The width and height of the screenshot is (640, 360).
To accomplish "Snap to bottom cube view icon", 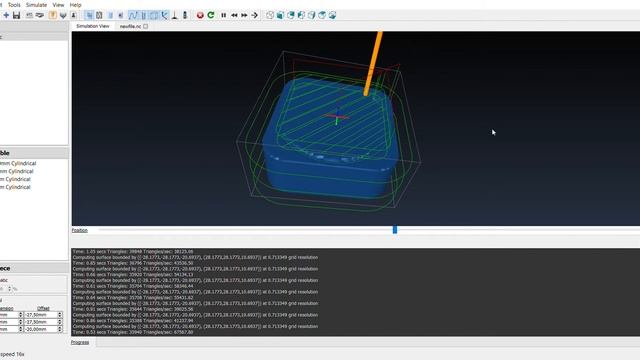I will pyautogui.click(x=333, y=15).
